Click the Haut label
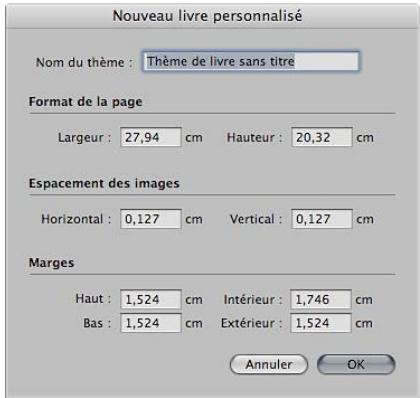420x398 pixels. click(93, 298)
